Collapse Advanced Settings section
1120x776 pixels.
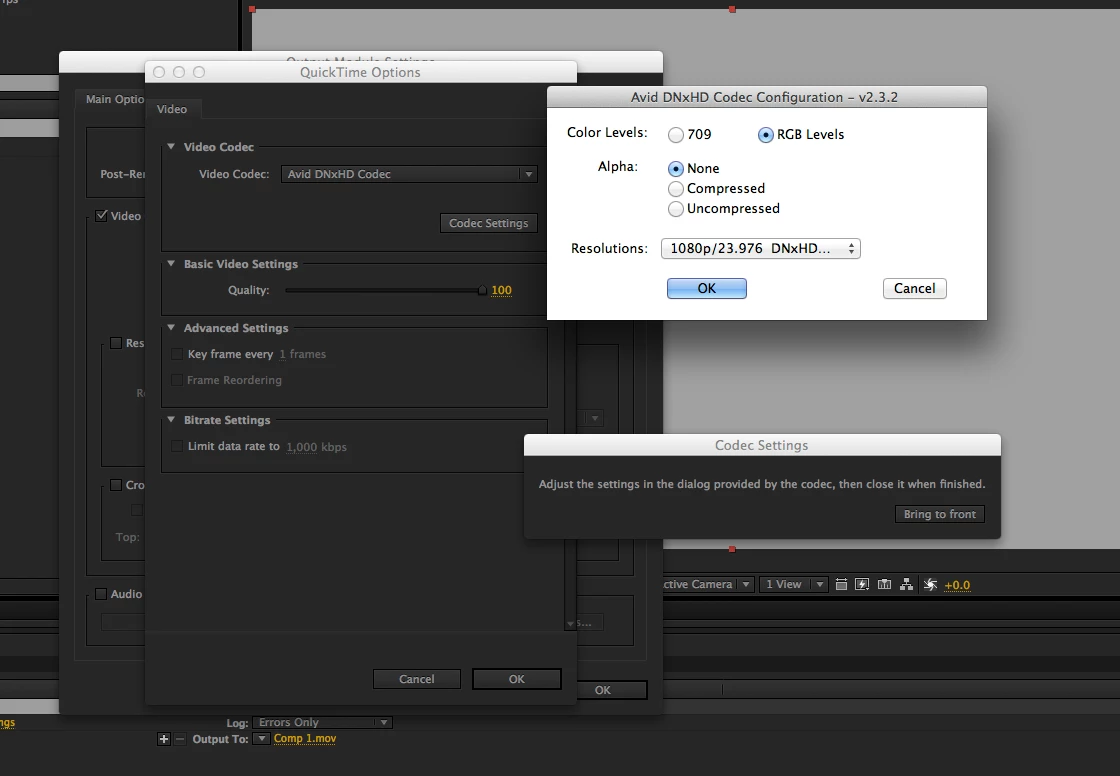coord(171,328)
